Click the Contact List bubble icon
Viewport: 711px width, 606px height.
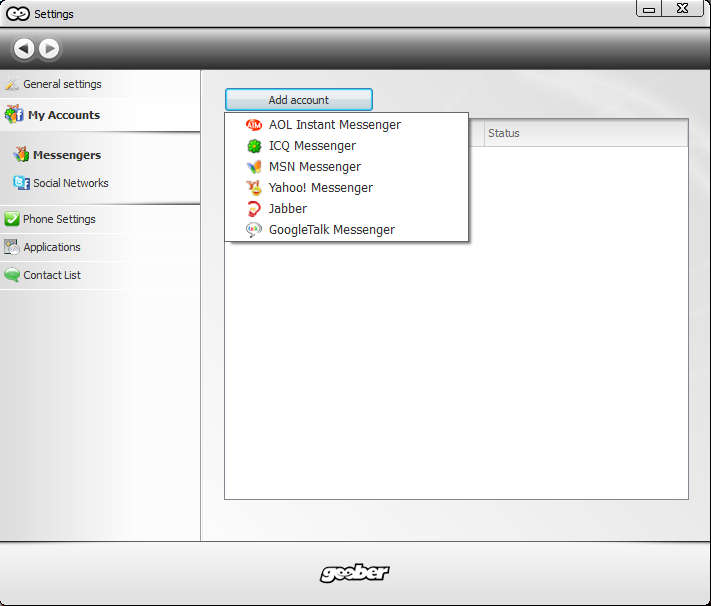tap(12, 275)
